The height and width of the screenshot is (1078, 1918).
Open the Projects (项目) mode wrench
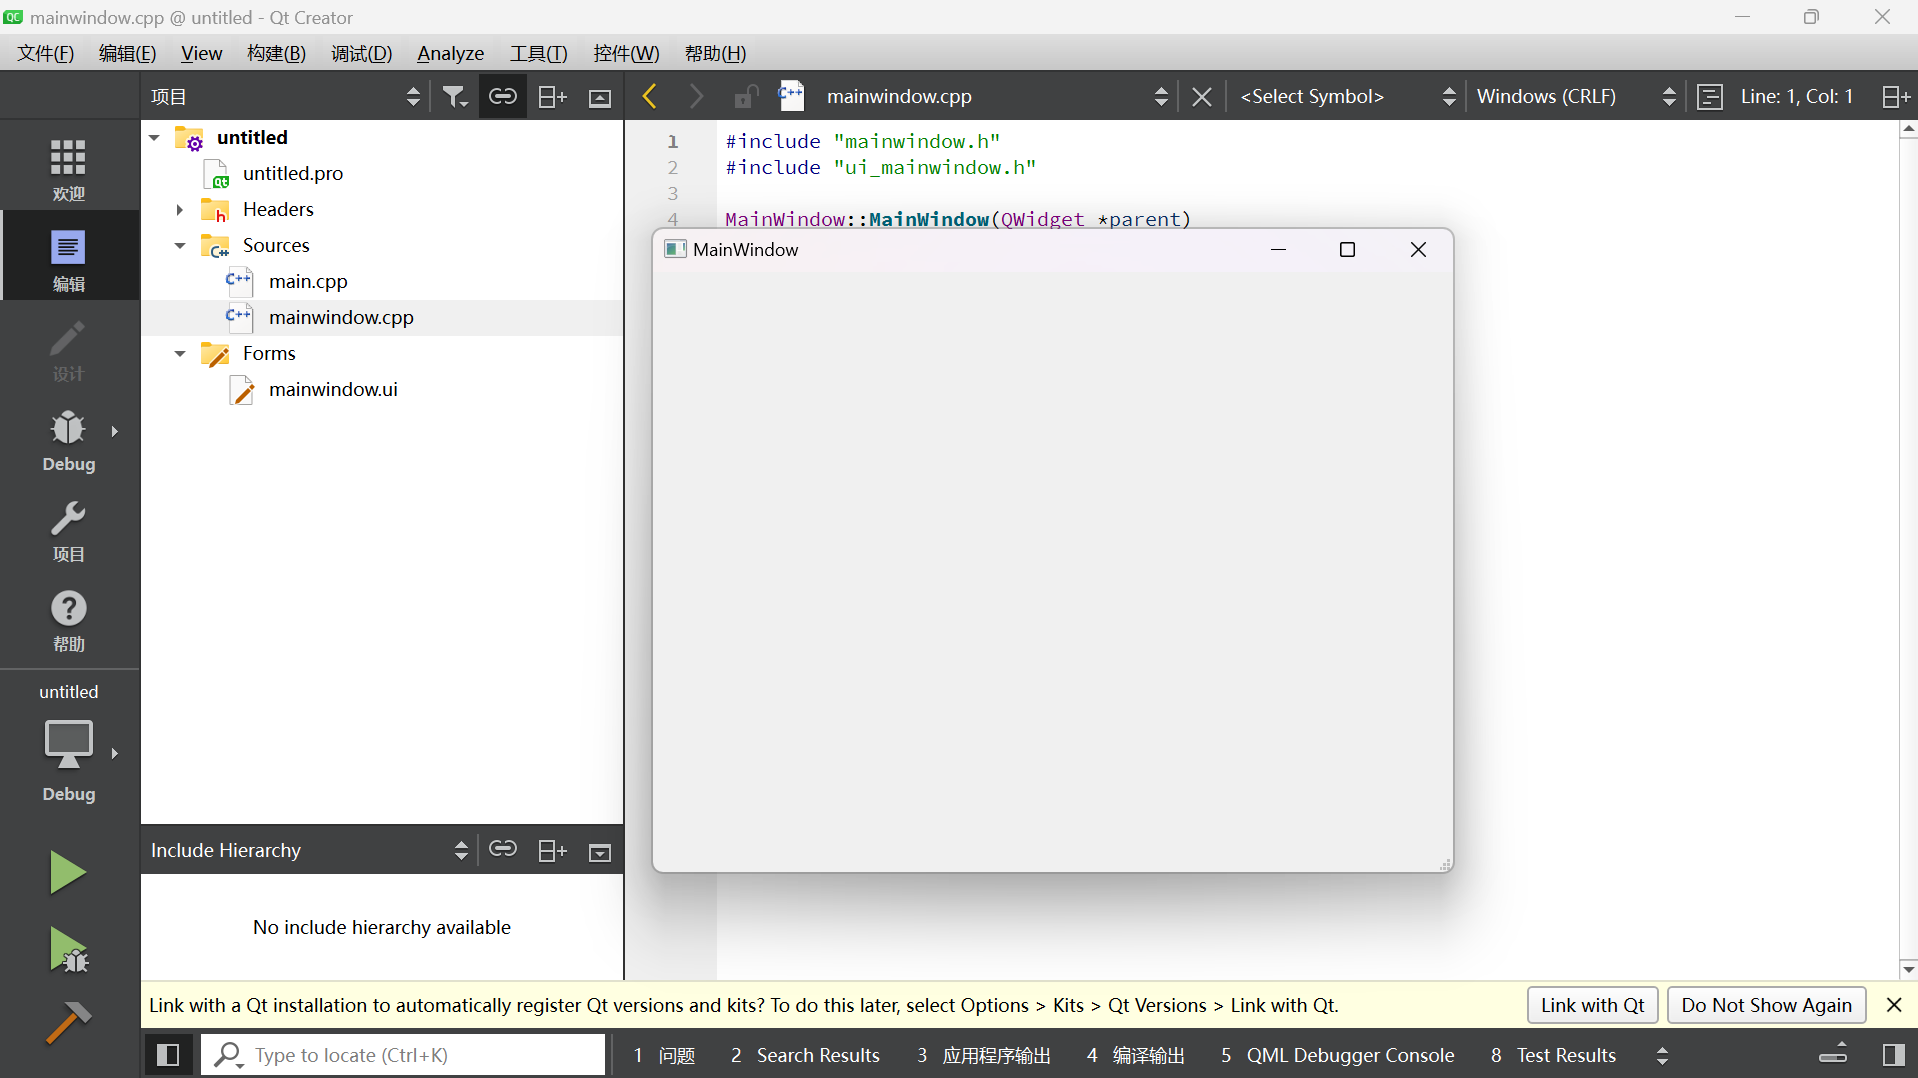pyautogui.click(x=68, y=528)
